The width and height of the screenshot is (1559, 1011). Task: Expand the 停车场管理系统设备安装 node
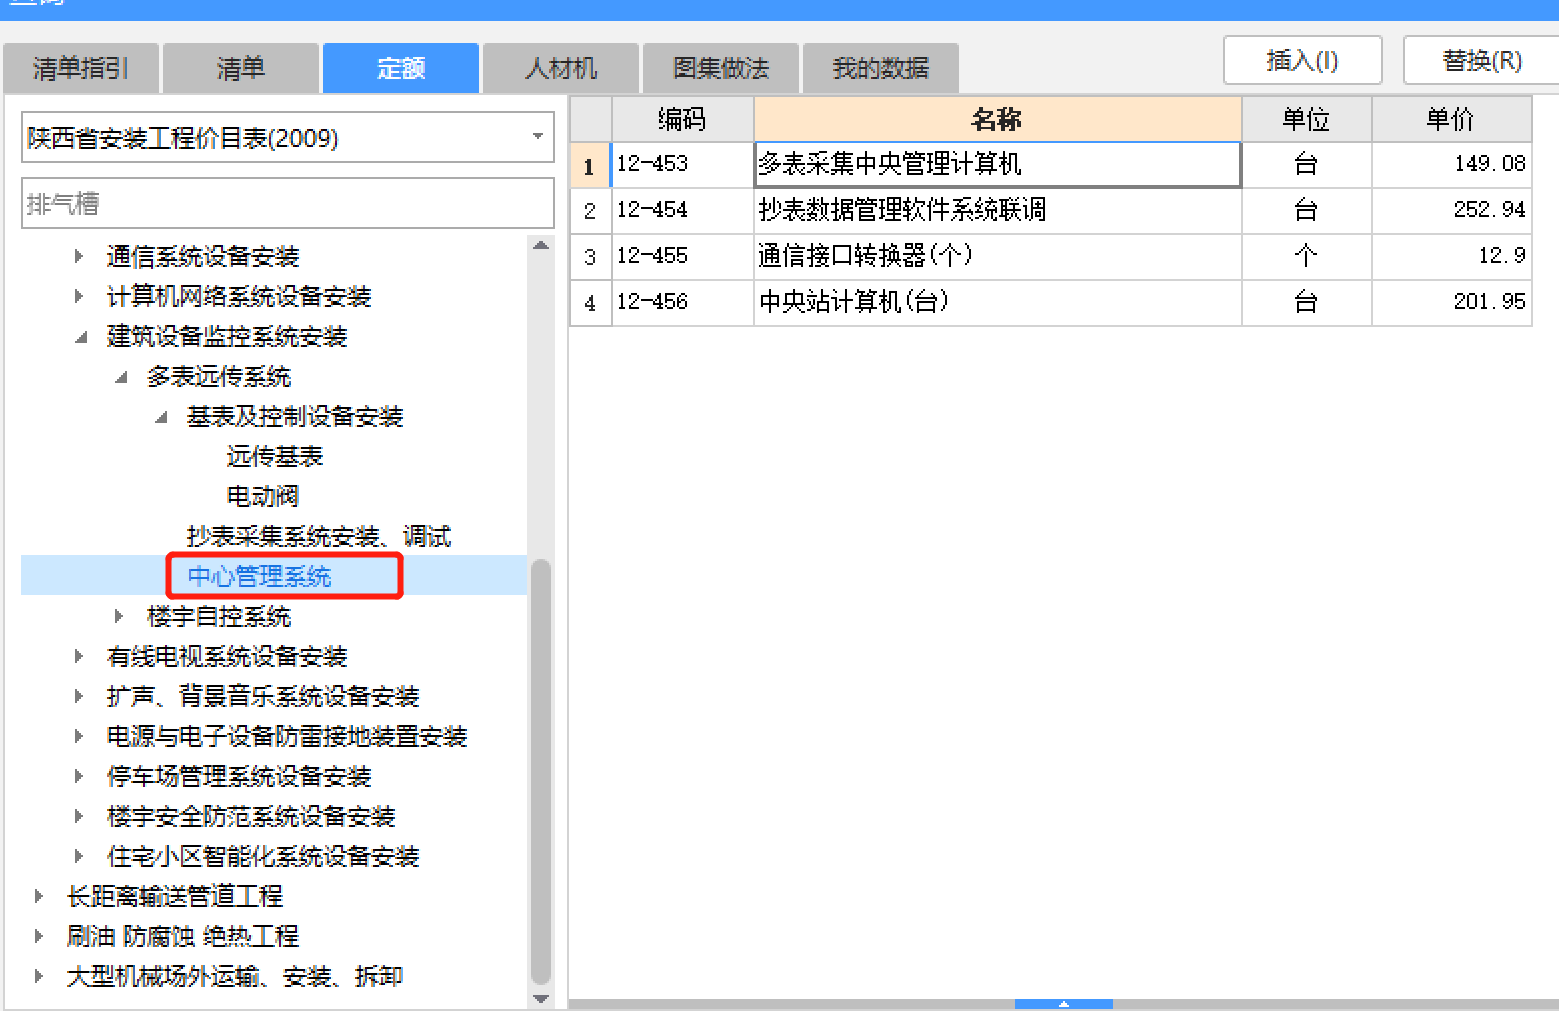[79, 776]
